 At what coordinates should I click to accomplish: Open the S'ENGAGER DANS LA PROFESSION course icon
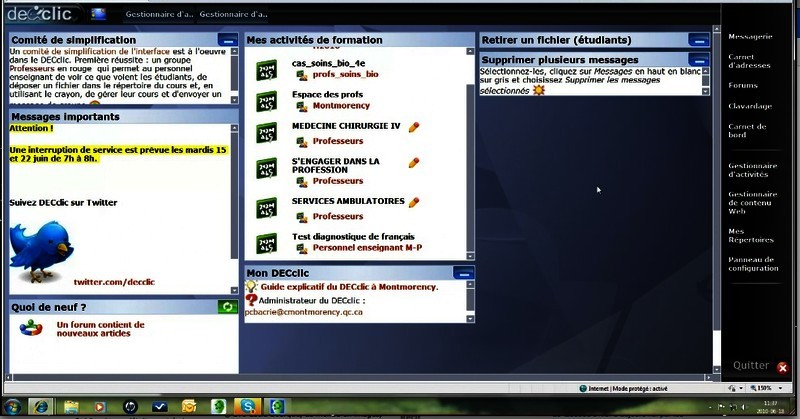click(x=266, y=168)
